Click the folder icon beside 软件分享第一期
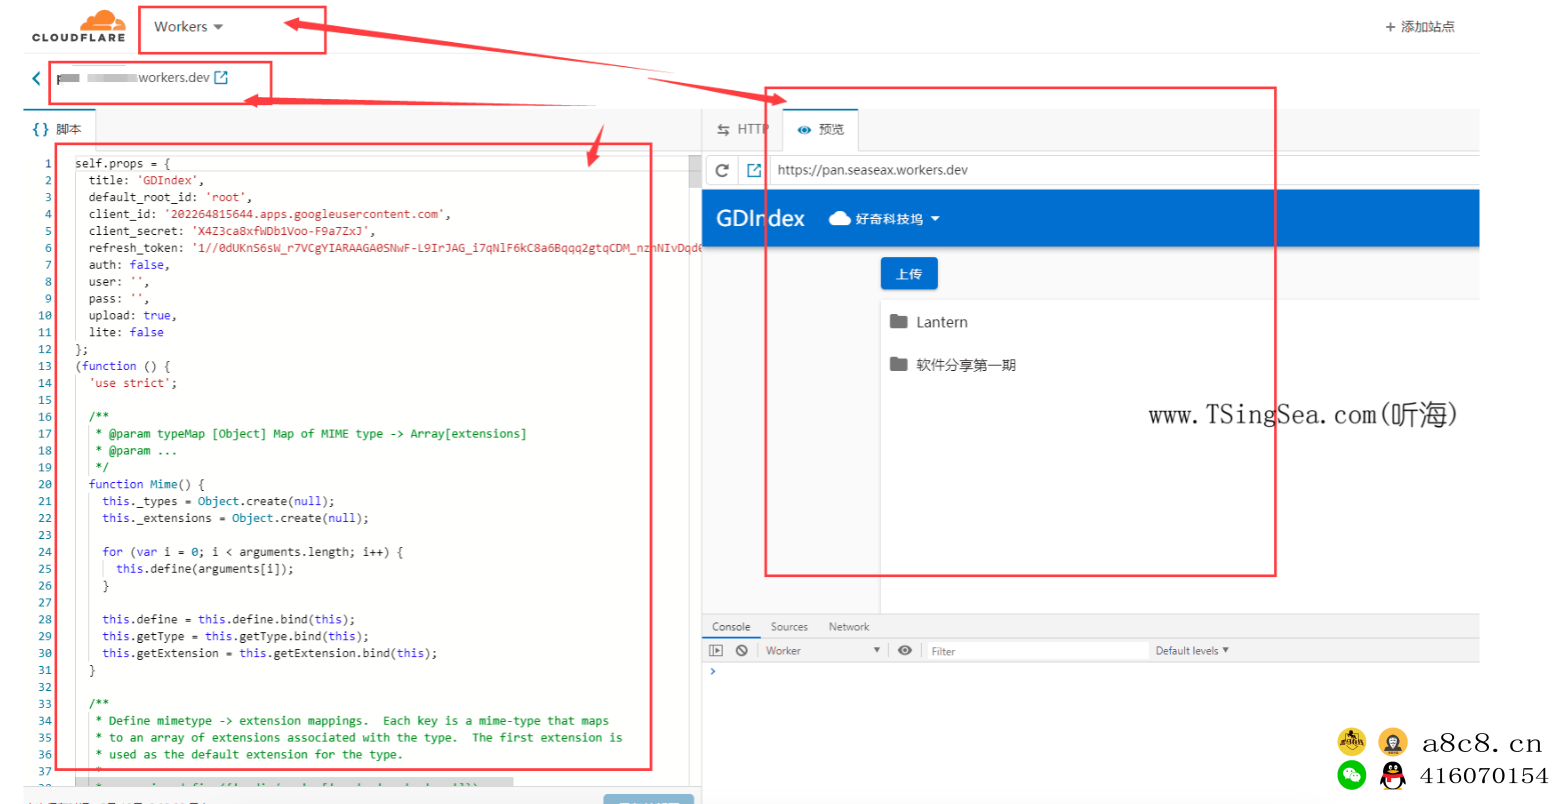 [x=899, y=364]
